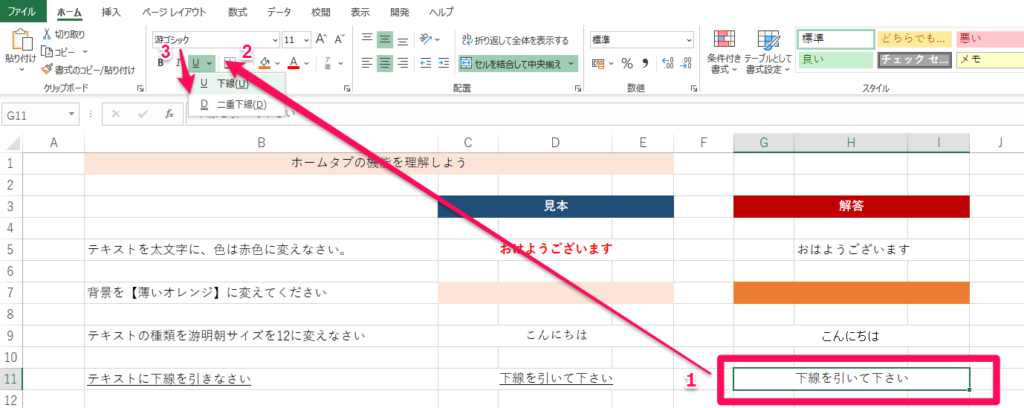
Task: Open the ファイル tab
Action: click(x=22, y=11)
